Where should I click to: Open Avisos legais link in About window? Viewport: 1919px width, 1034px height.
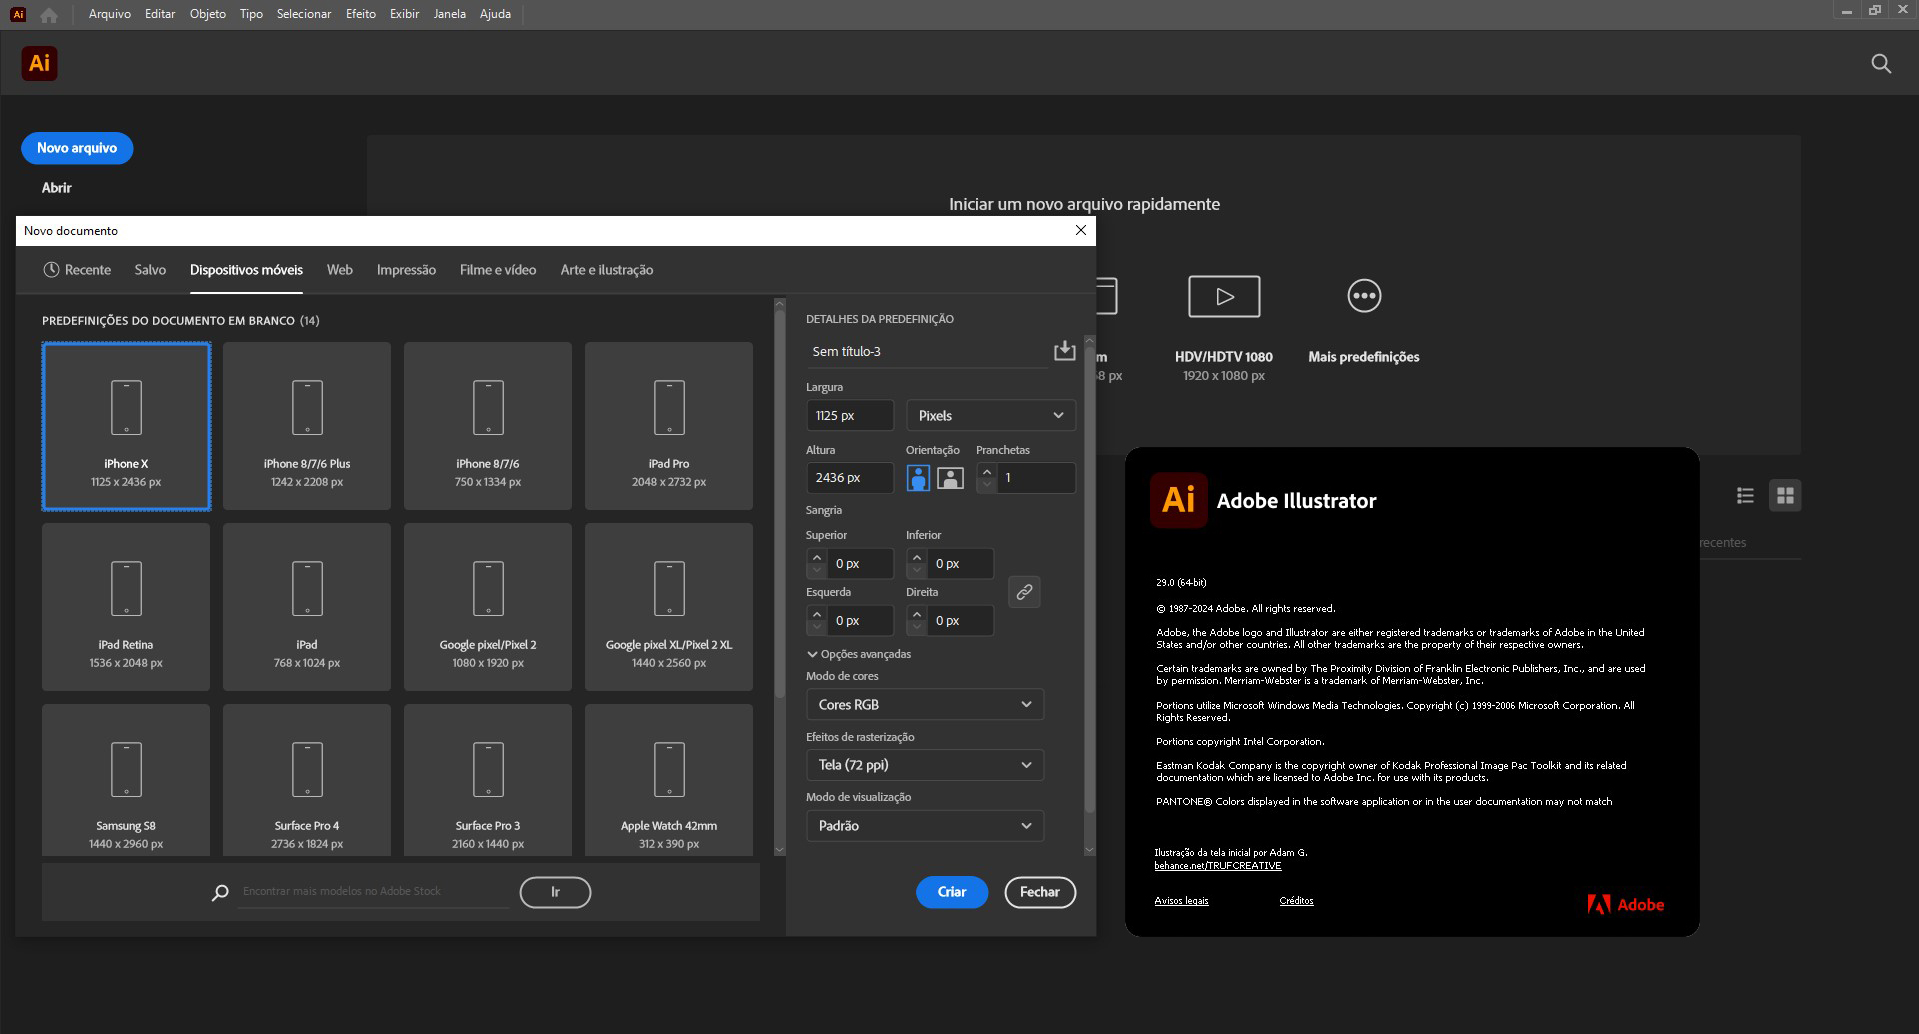1181,901
